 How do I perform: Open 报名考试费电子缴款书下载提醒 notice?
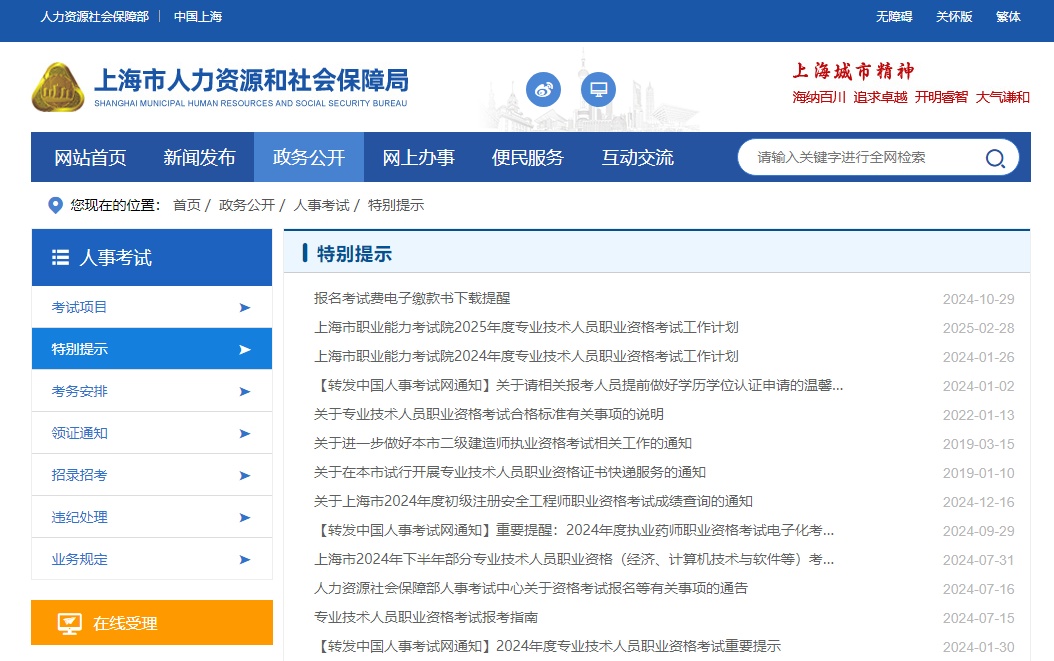[412, 299]
